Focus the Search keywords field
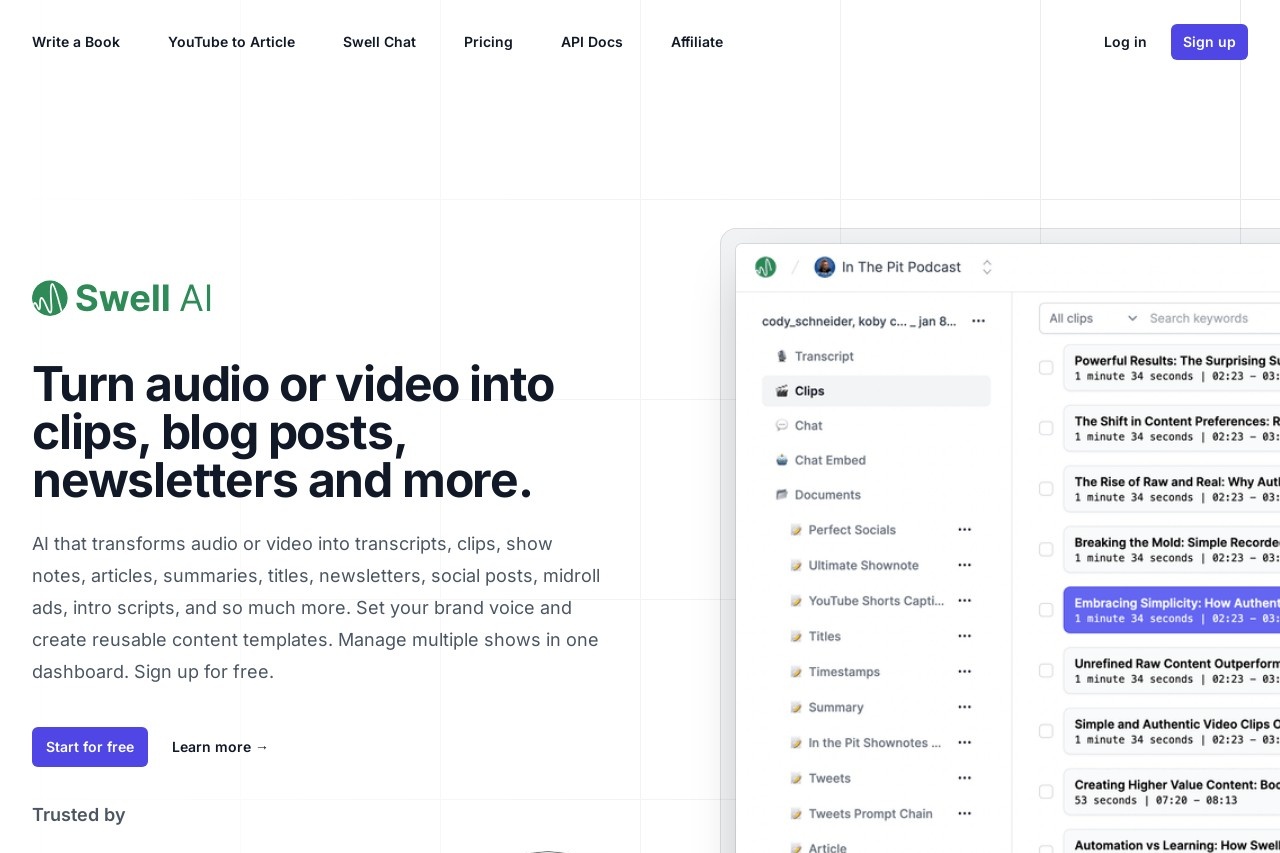Screen dimensions: 1280x853 1212,318
